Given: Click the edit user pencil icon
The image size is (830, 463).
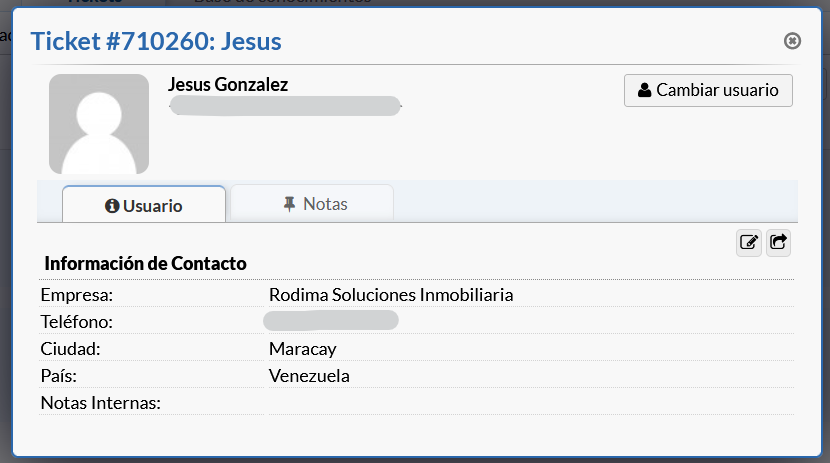Looking at the screenshot, I should pyautogui.click(x=748, y=242).
